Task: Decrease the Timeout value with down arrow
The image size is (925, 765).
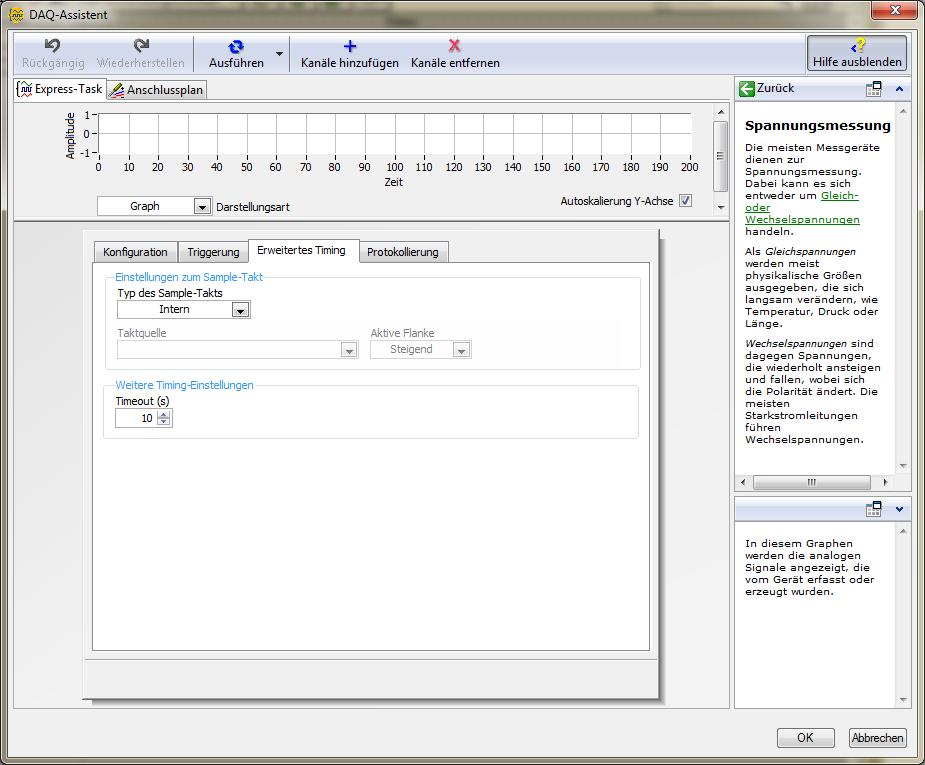Action: pos(164,422)
